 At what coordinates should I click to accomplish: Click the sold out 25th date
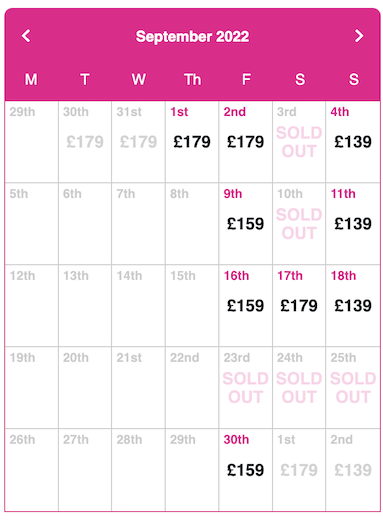tap(353, 388)
